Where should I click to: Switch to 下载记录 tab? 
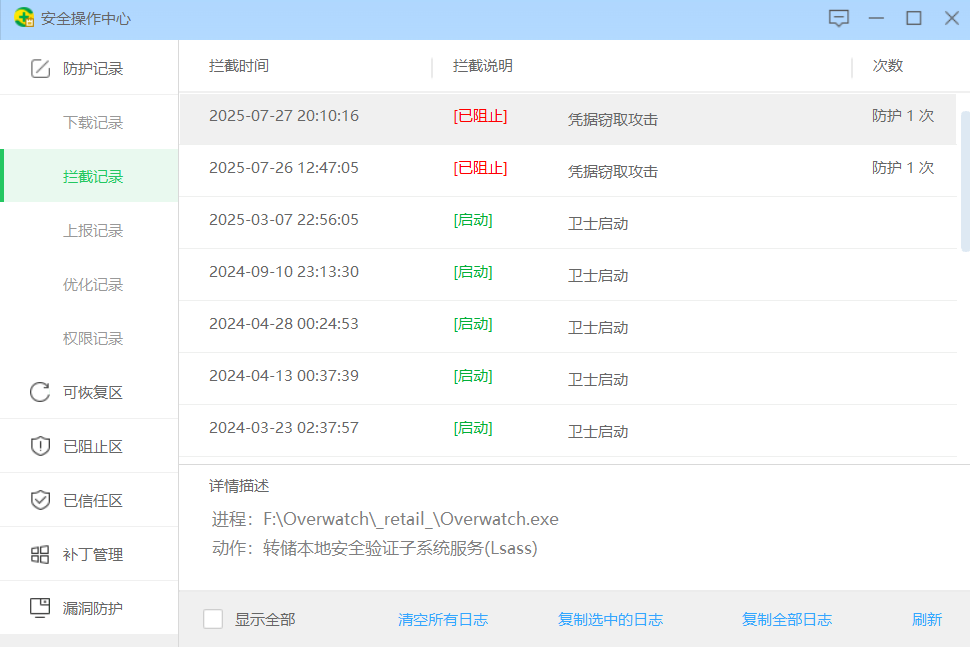93,123
